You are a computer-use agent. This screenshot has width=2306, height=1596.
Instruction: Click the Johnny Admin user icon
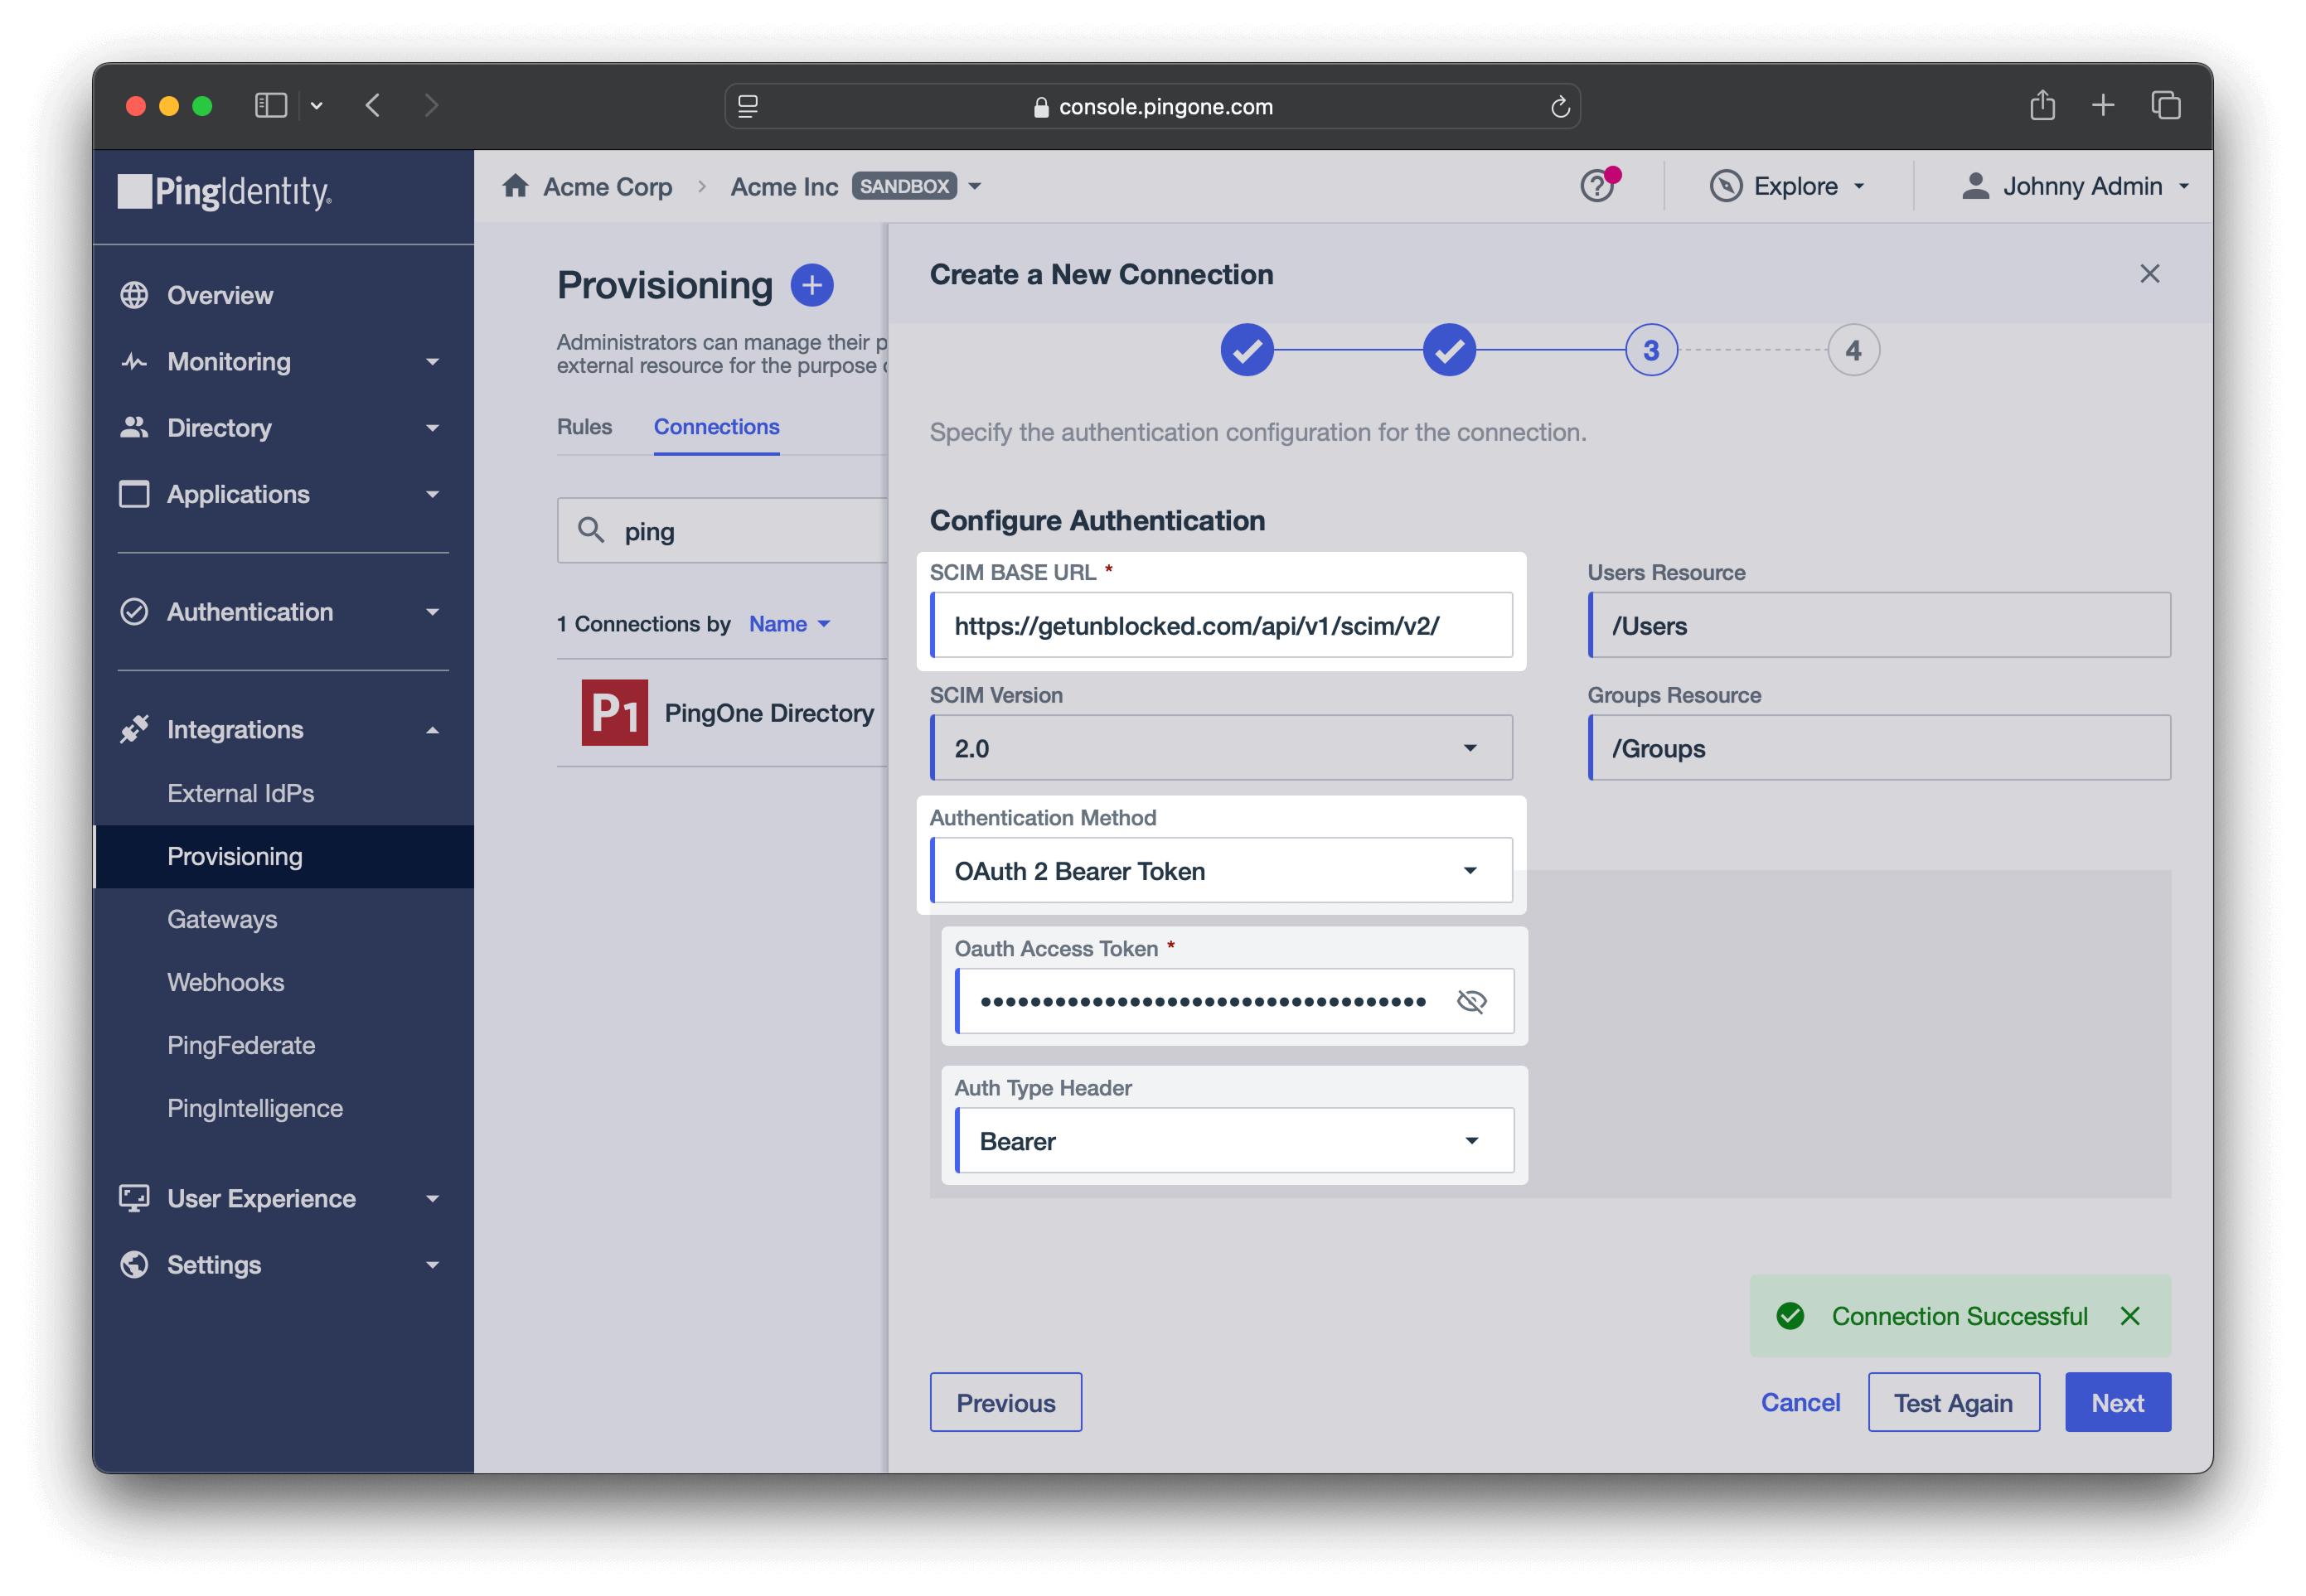tap(1975, 186)
